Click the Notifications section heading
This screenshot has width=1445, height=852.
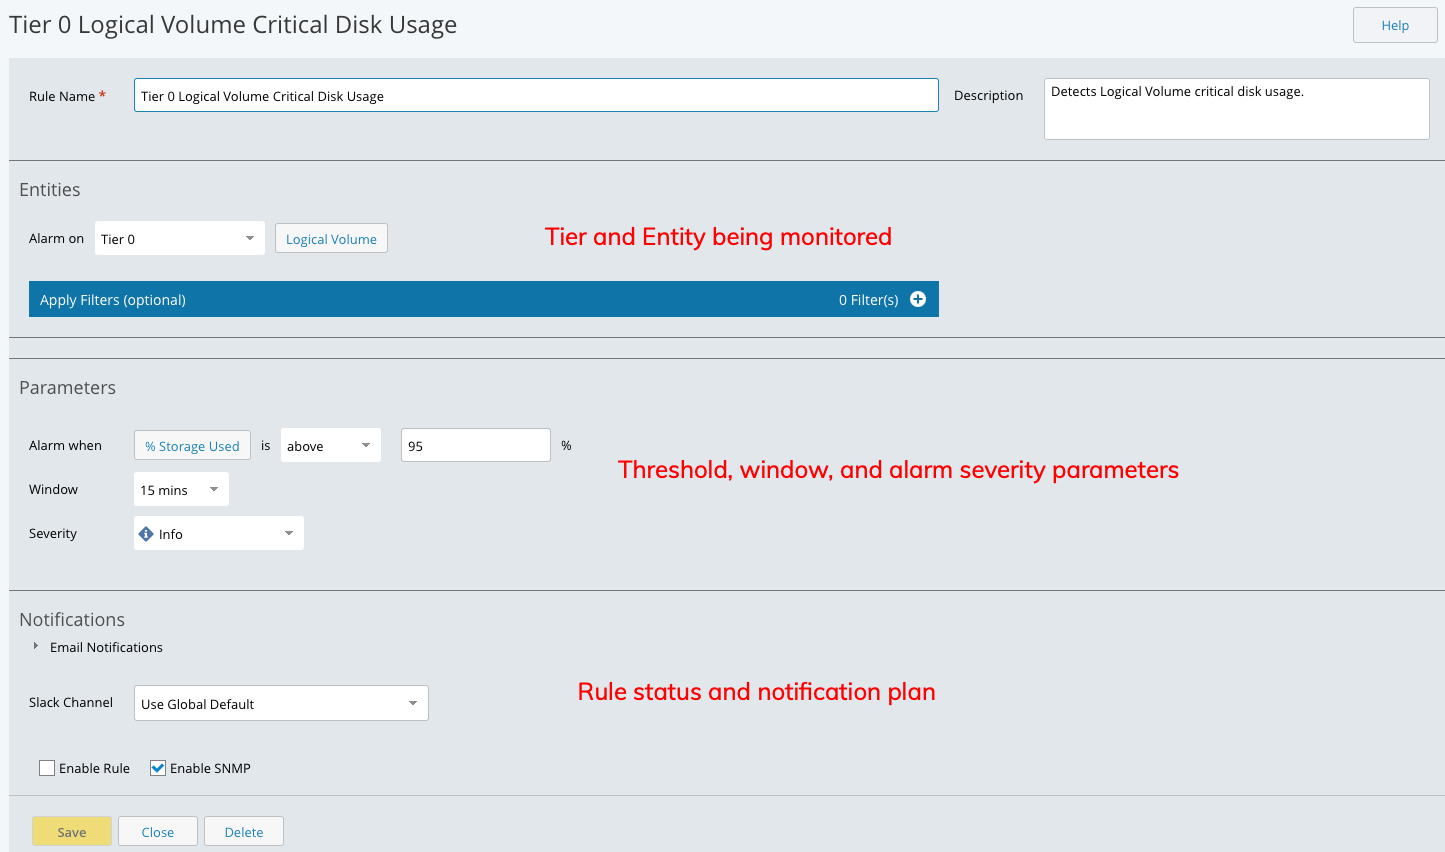(72, 620)
